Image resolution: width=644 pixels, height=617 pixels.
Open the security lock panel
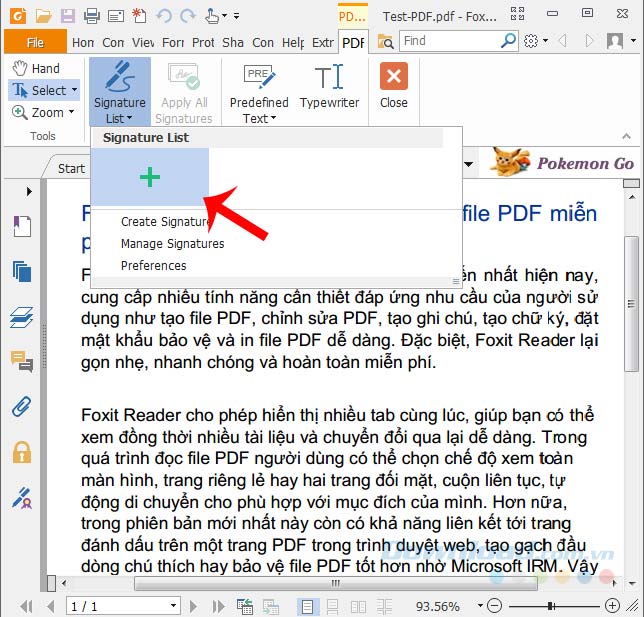[22, 452]
